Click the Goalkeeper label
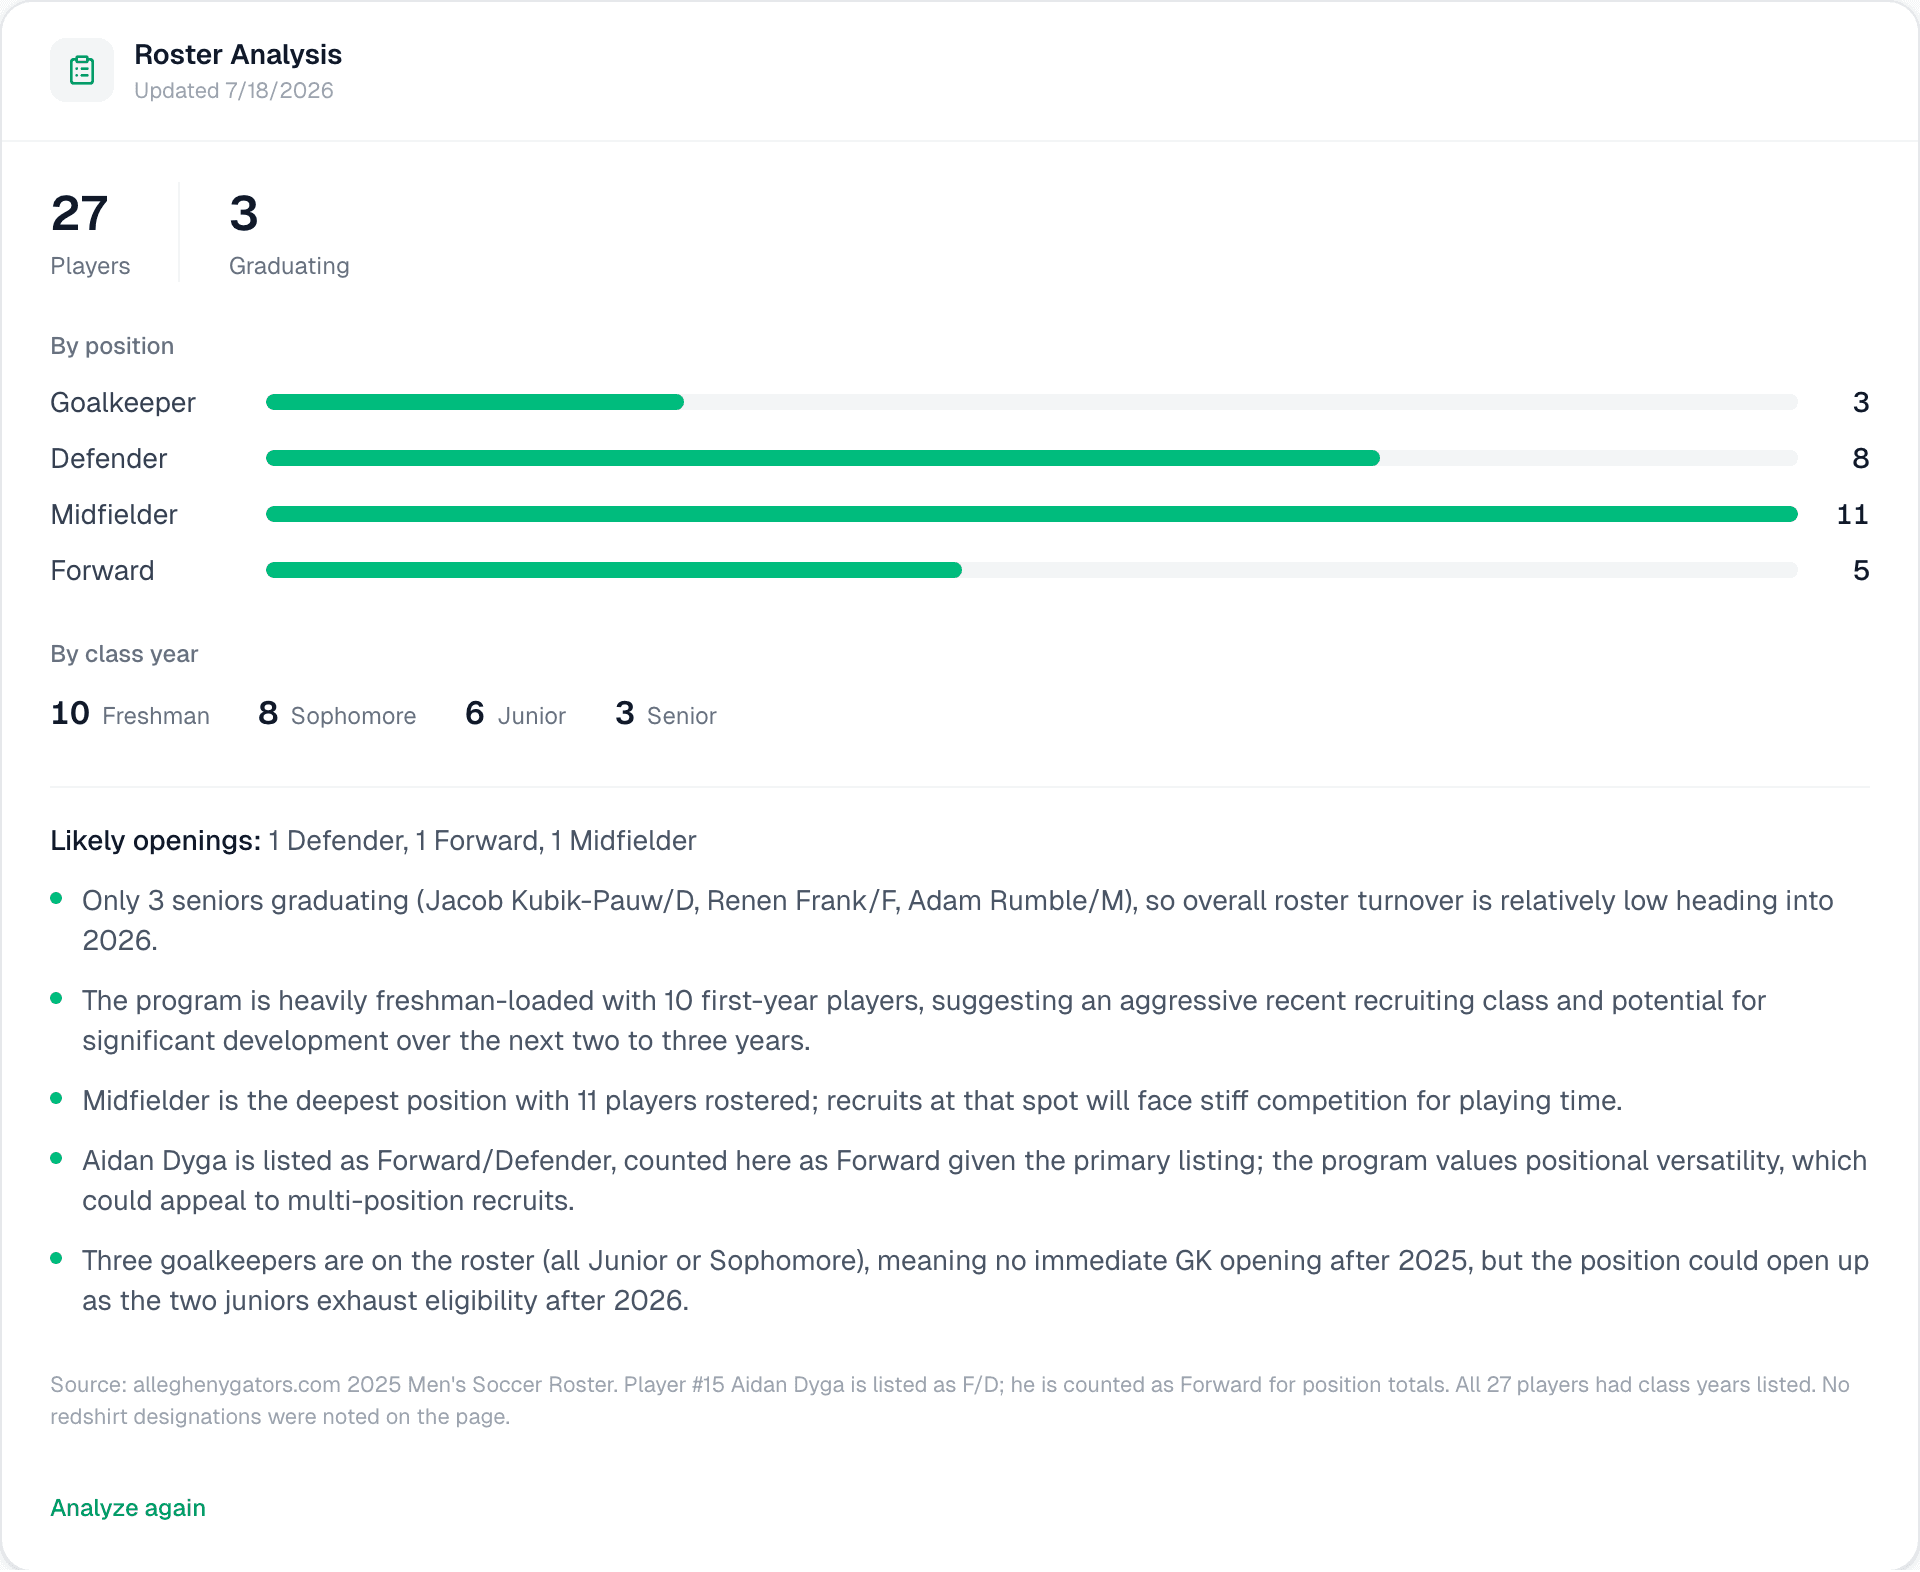Image resolution: width=1920 pixels, height=1572 pixels. [x=123, y=402]
